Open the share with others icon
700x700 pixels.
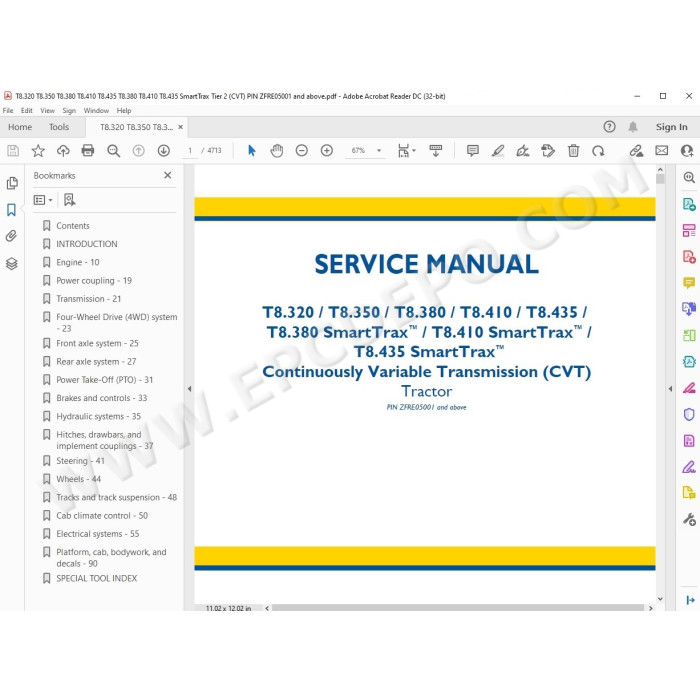pyautogui.click(x=687, y=151)
